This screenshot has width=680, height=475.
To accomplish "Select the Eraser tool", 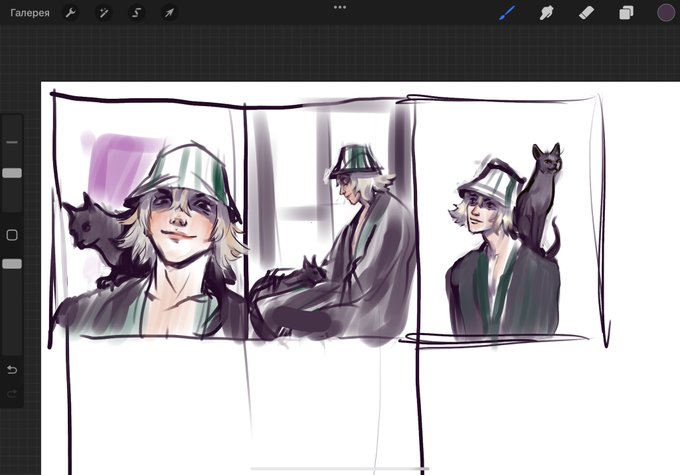I will [586, 13].
